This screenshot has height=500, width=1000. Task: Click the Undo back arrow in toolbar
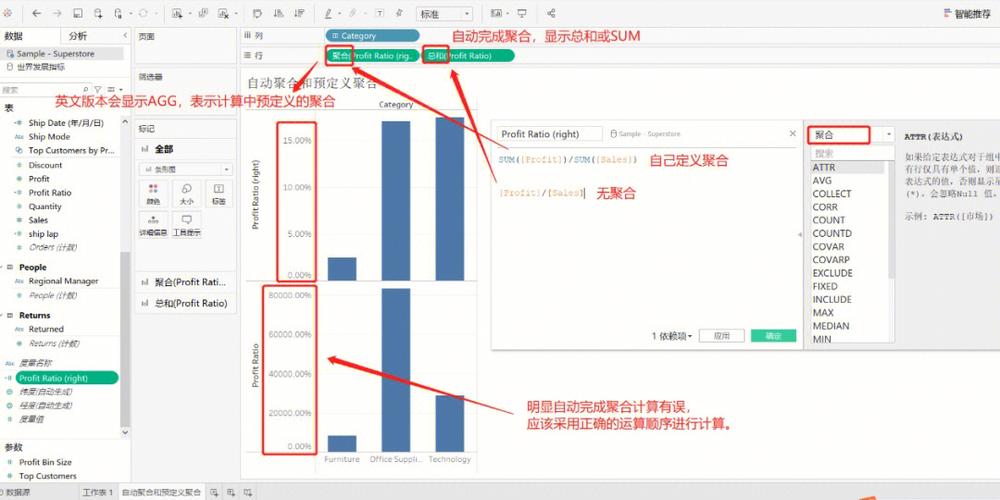(x=36, y=13)
